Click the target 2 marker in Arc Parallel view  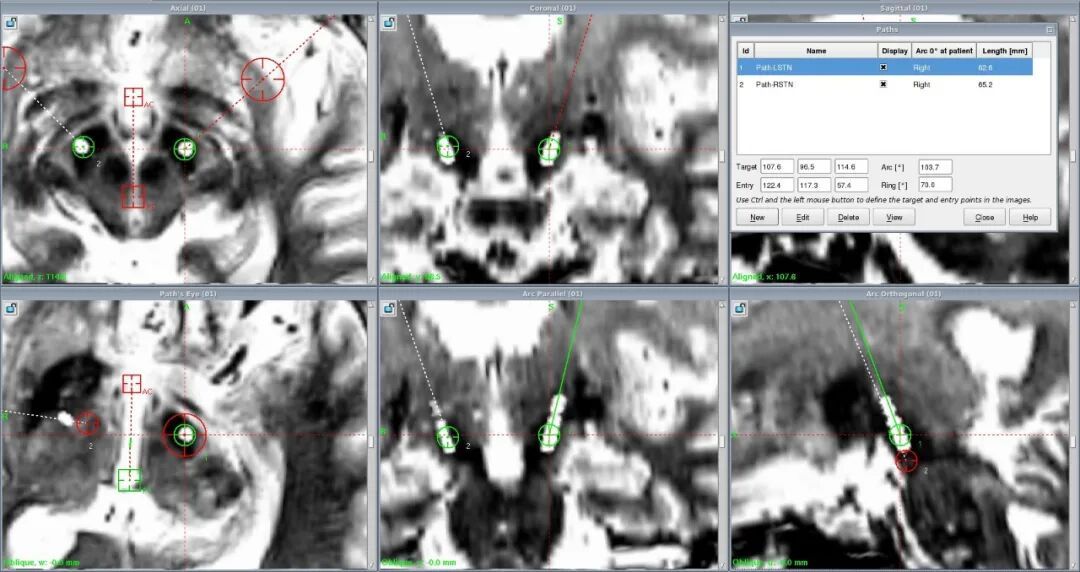tap(448, 437)
